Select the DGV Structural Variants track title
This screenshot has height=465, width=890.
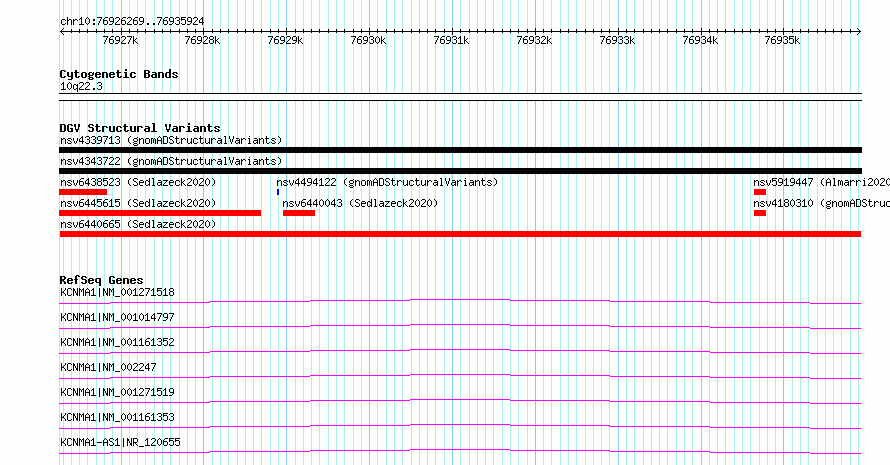[140, 128]
